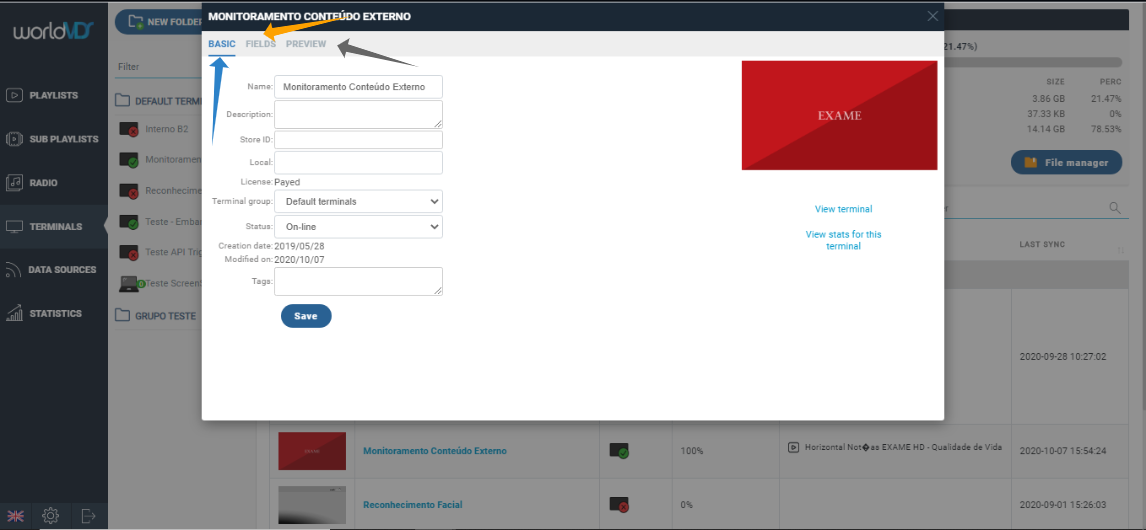Open Monitoramento Conteúdo Externo link in table
The image size is (1146, 530).
click(x=435, y=451)
